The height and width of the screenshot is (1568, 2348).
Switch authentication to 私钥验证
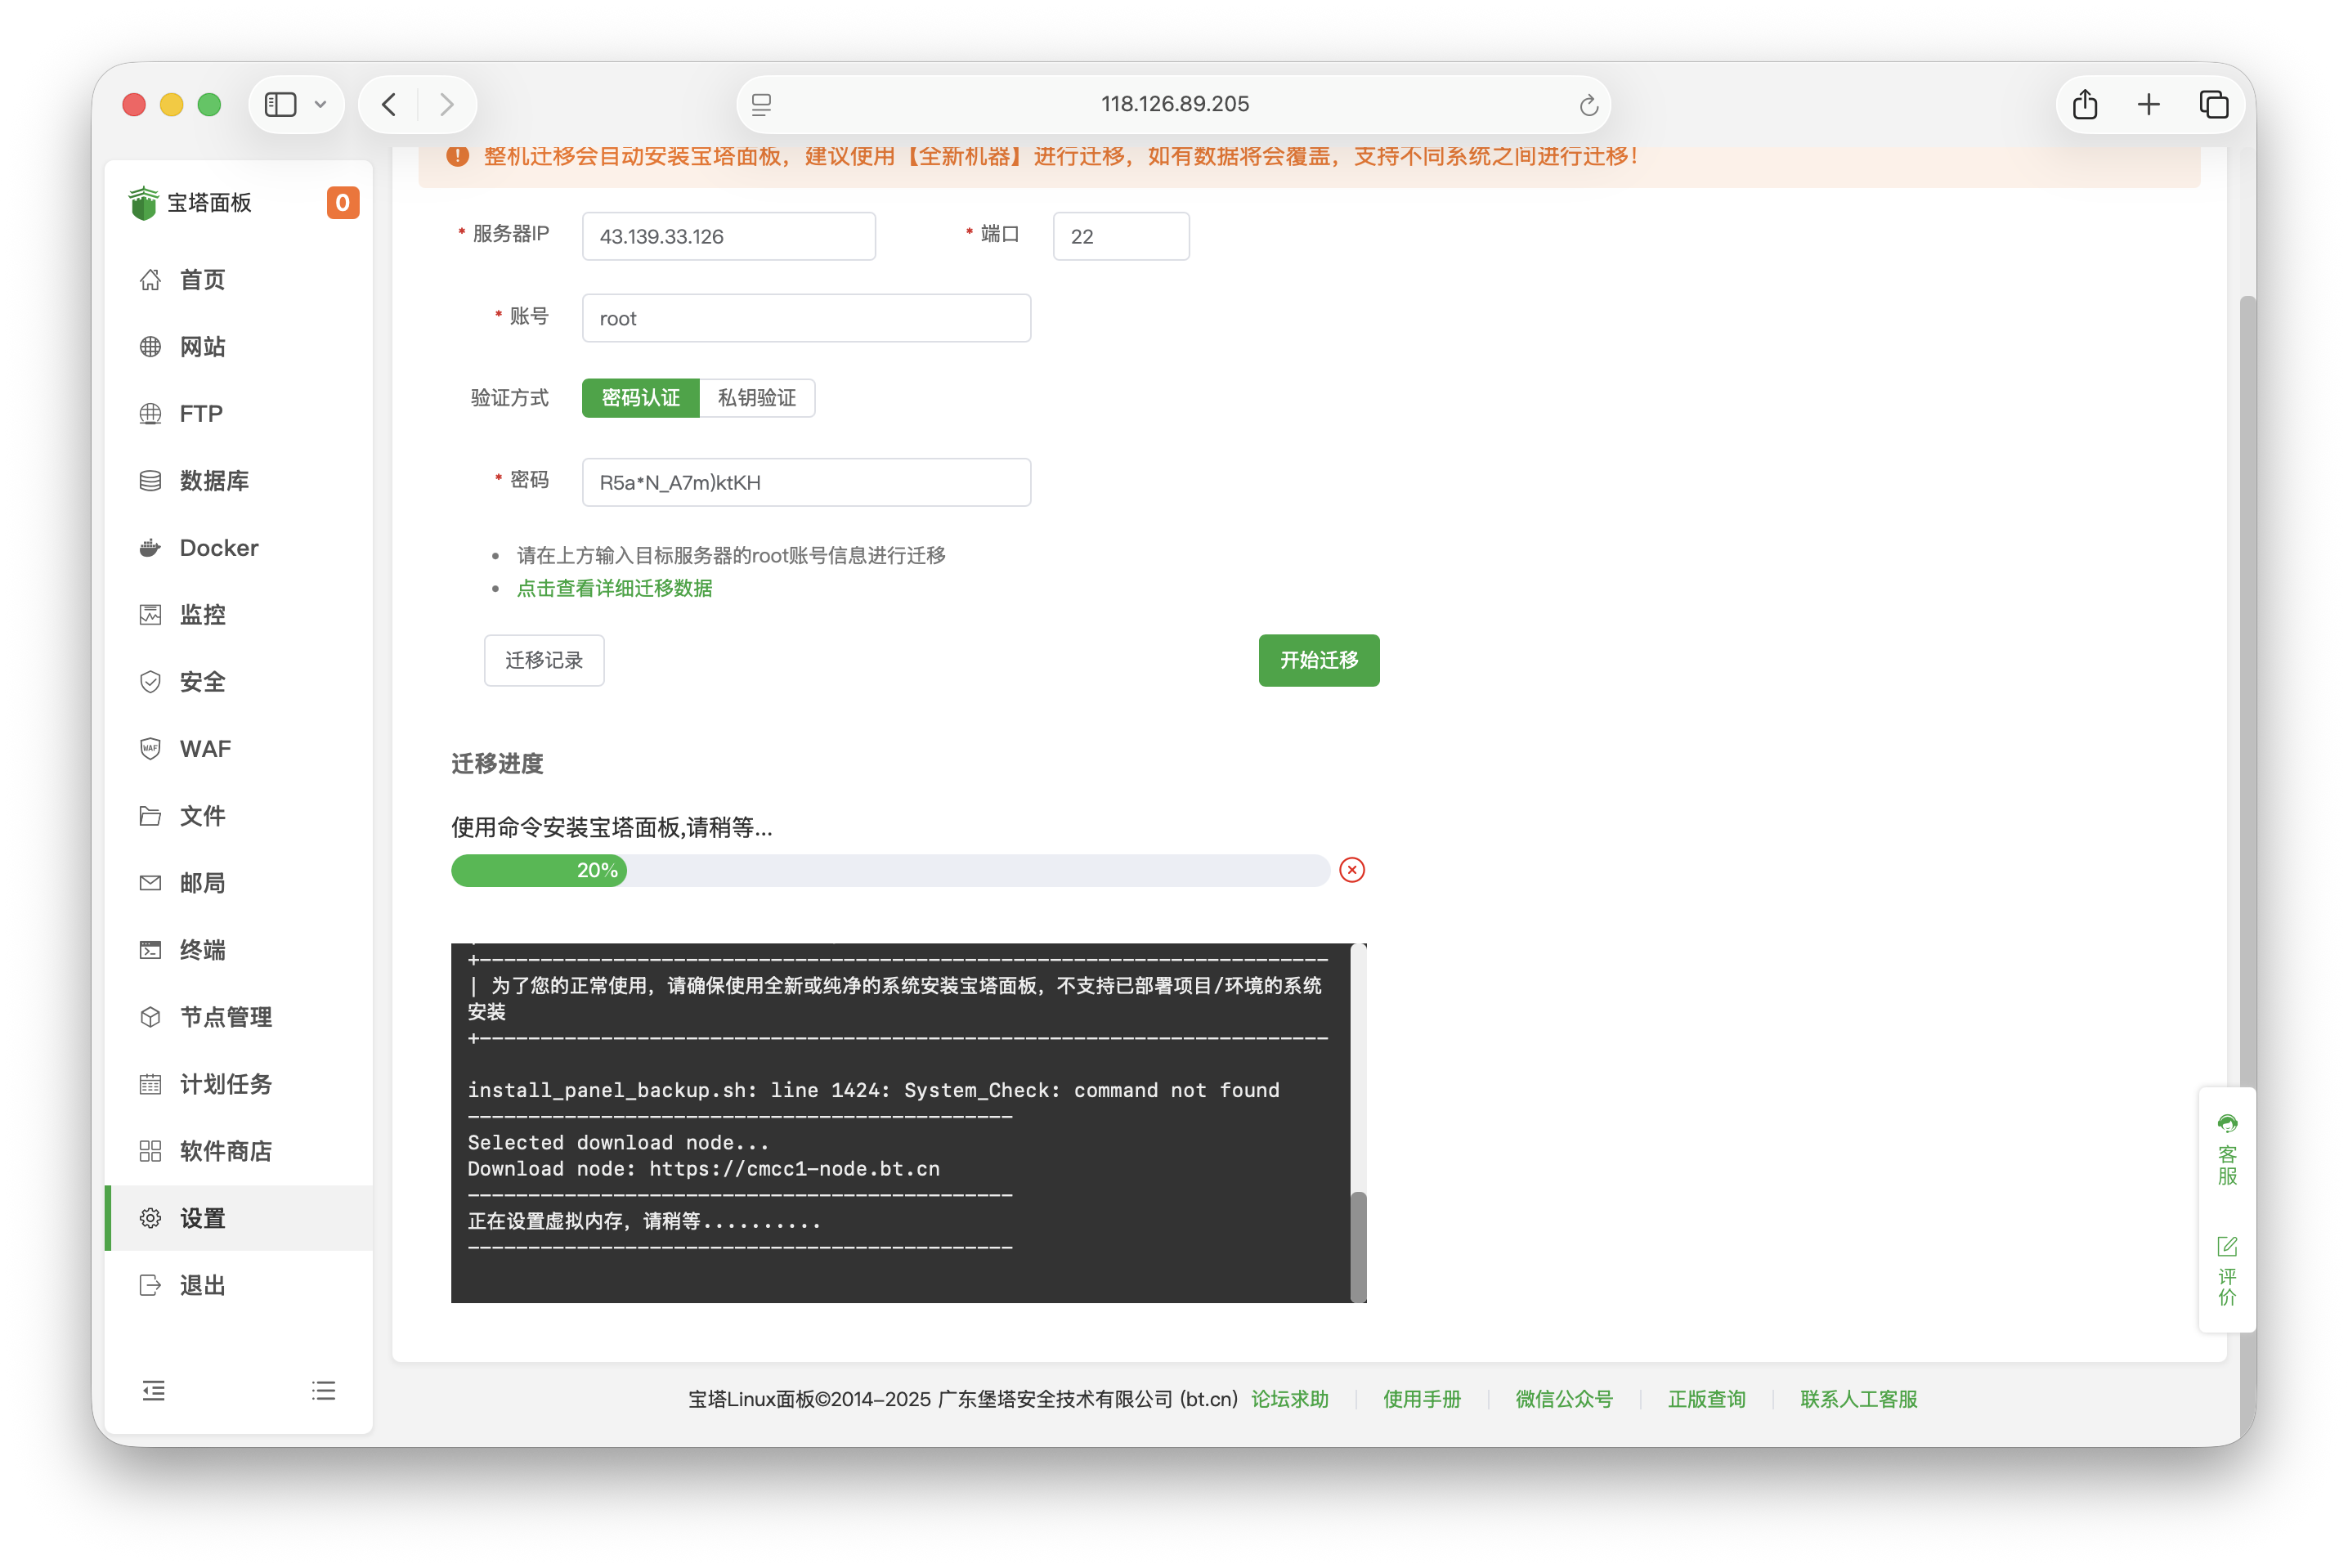click(757, 398)
